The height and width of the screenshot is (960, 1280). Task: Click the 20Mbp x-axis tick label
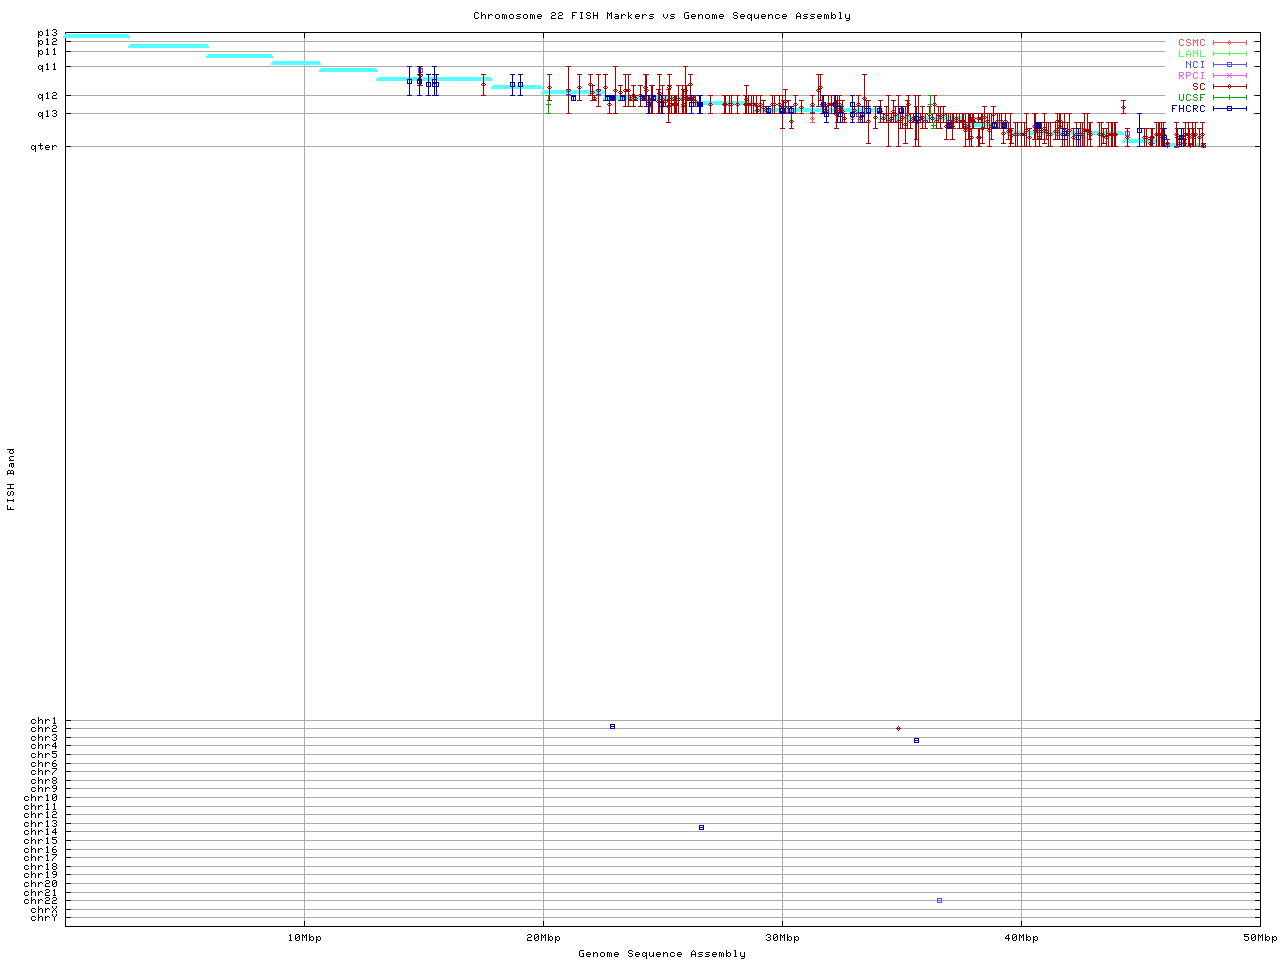pos(543,937)
